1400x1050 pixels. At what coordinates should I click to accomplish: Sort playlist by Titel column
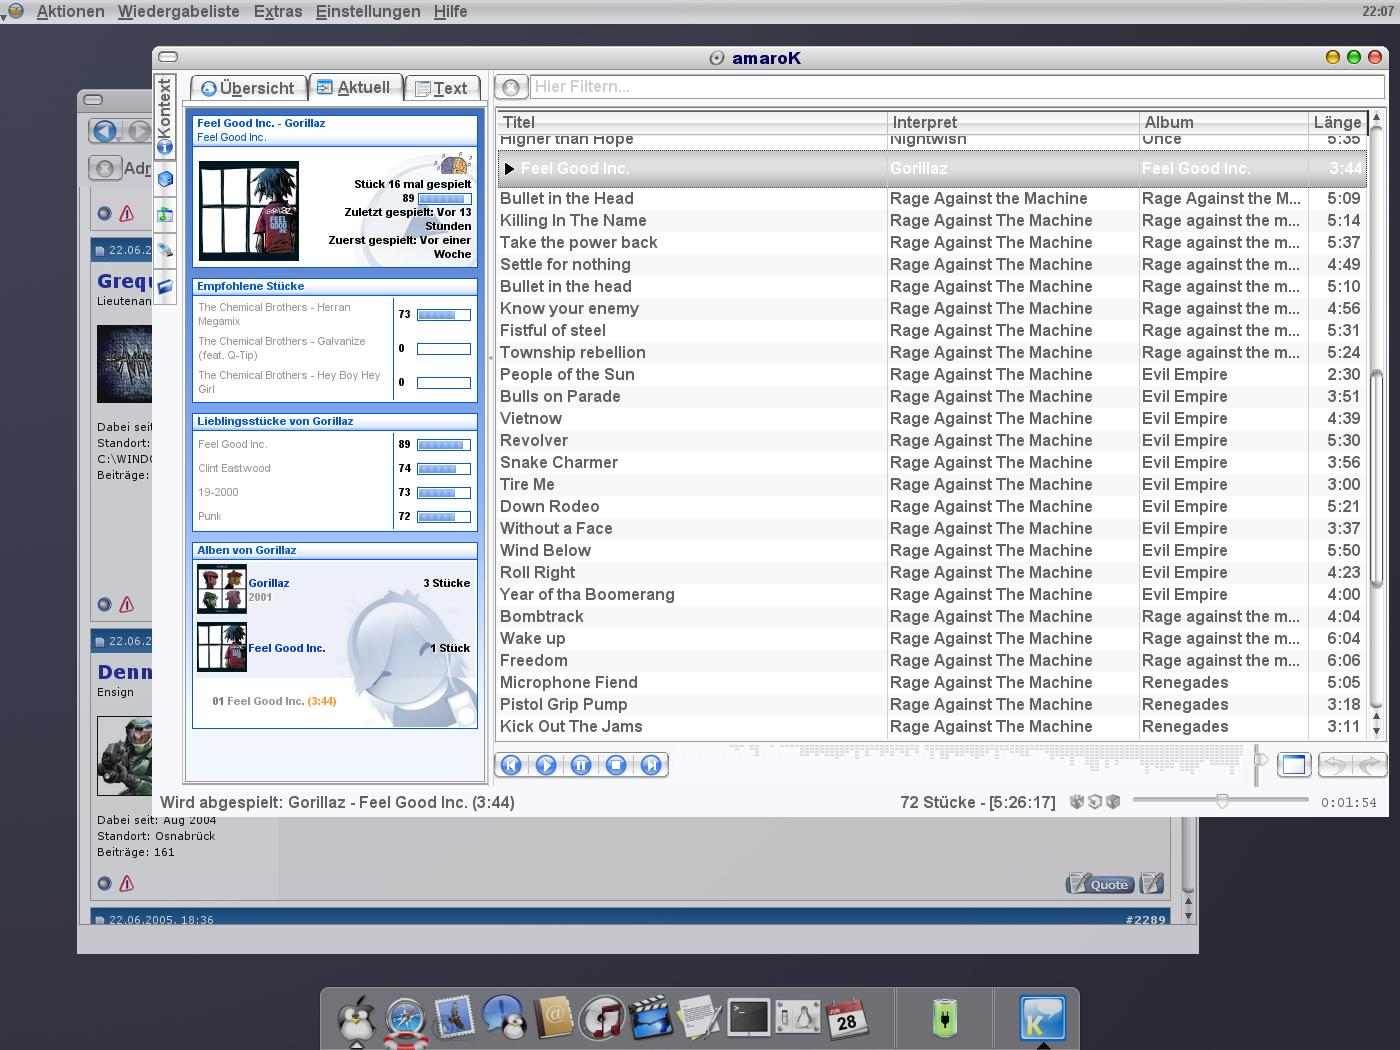click(x=692, y=122)
